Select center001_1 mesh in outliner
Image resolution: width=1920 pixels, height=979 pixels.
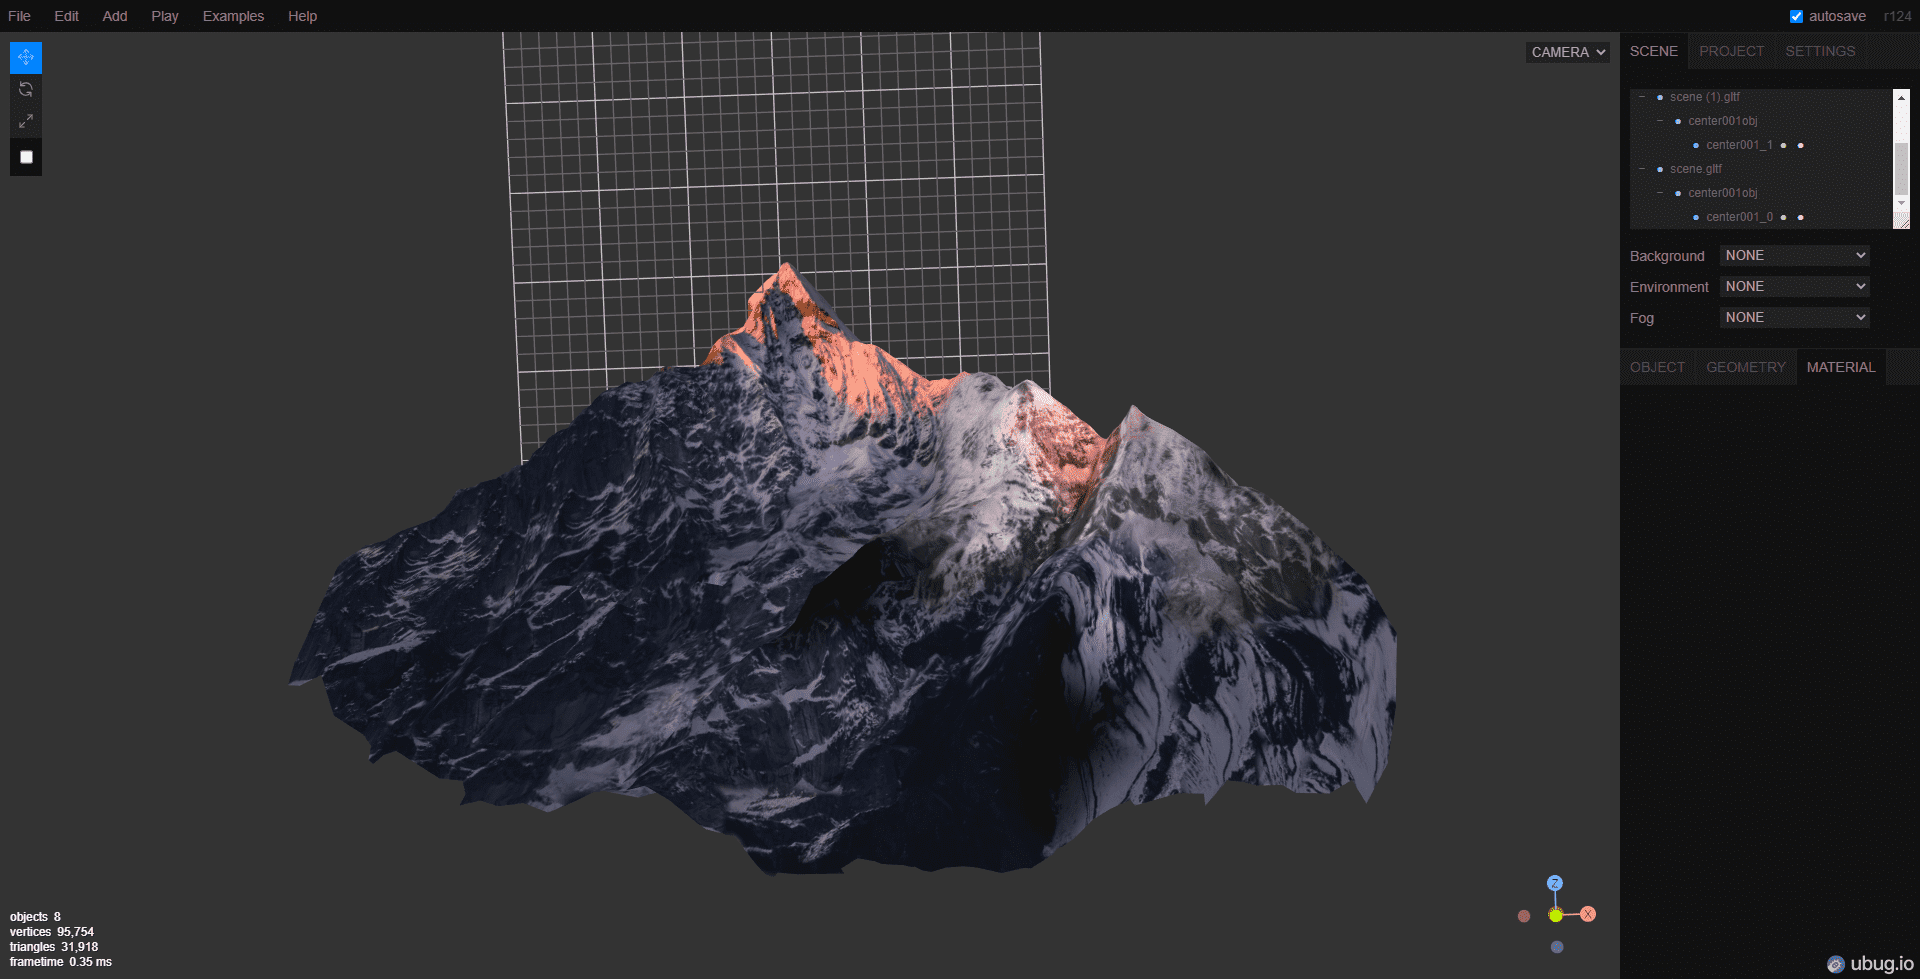click(x=1739, y=145)
